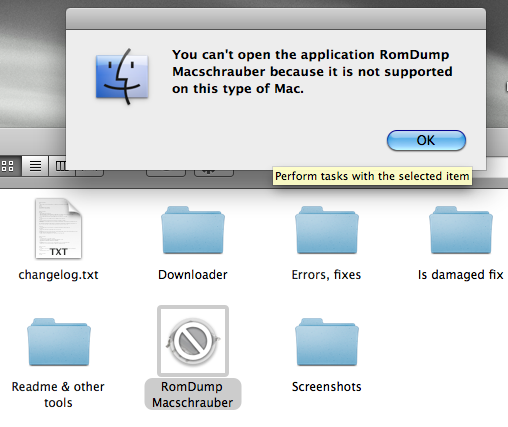Click the dialog title bar
The width and height of the screenshot is (508, 427).
[x=276, y=19]
